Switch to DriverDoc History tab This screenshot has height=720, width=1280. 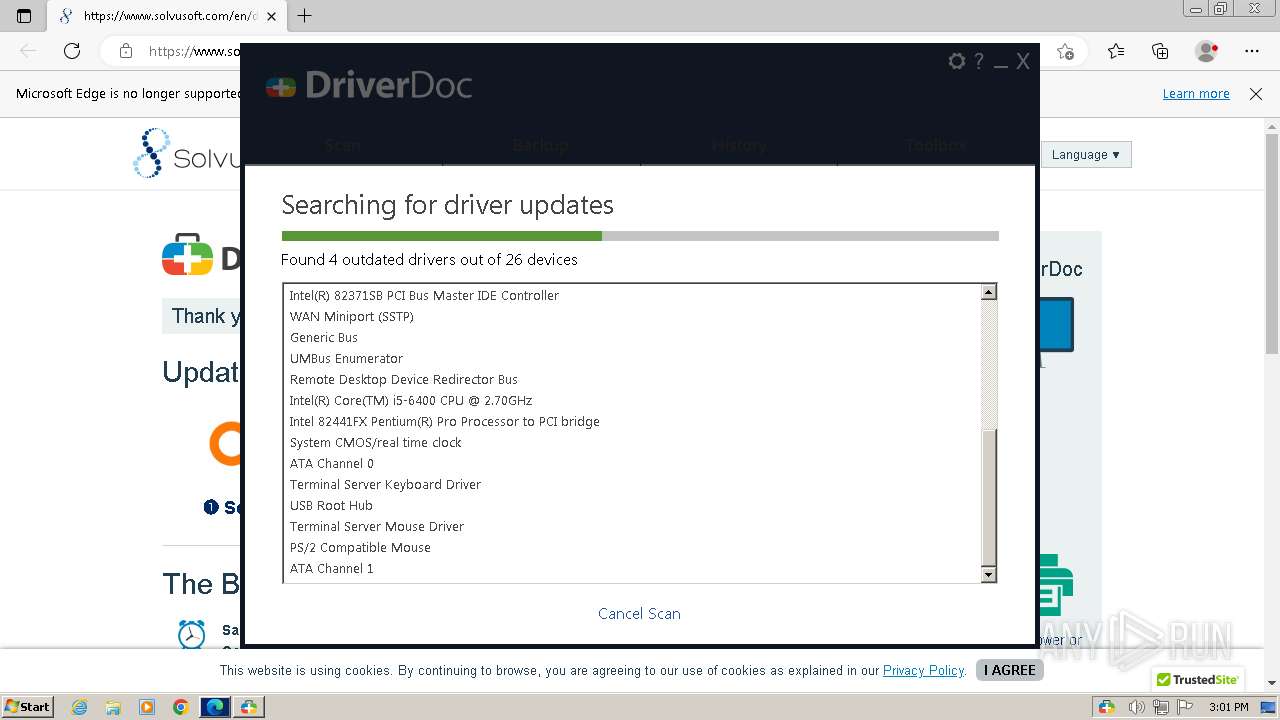click(x=738, y=145)
